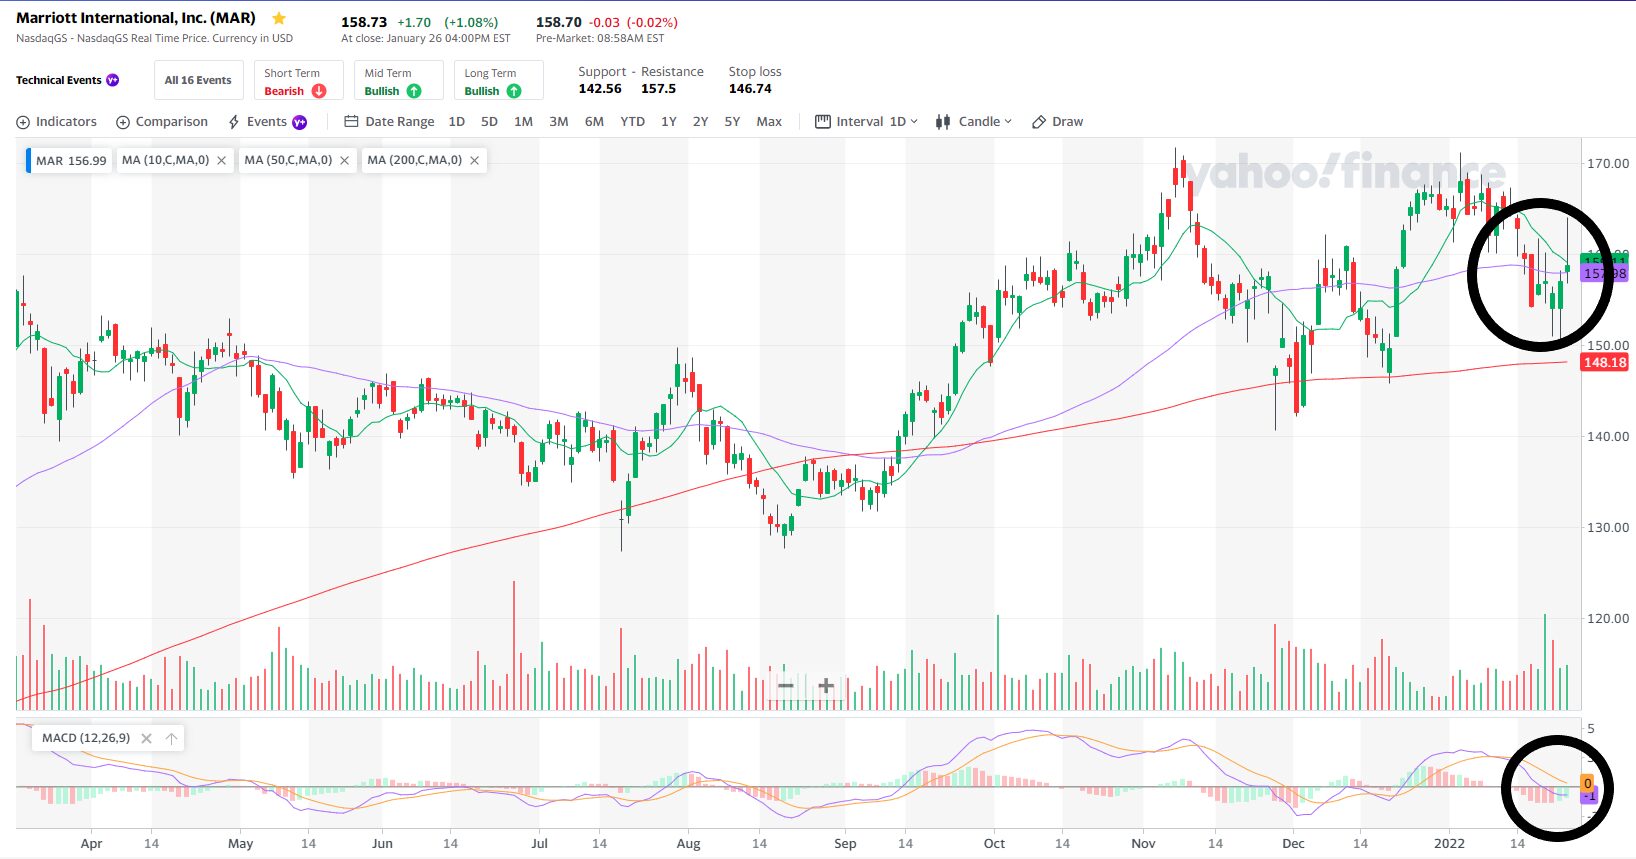Zoom out the chart with minus button
The image size is (1636, 859).
tap(786, 685)
